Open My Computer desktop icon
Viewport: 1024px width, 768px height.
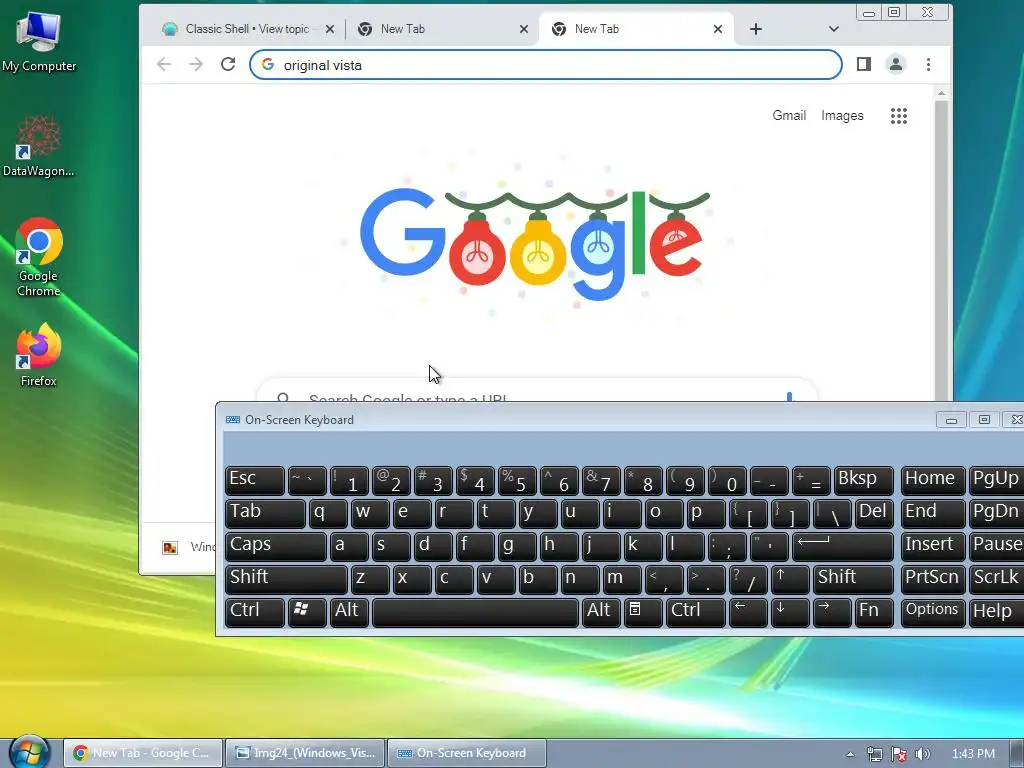[x=39, y=41]
